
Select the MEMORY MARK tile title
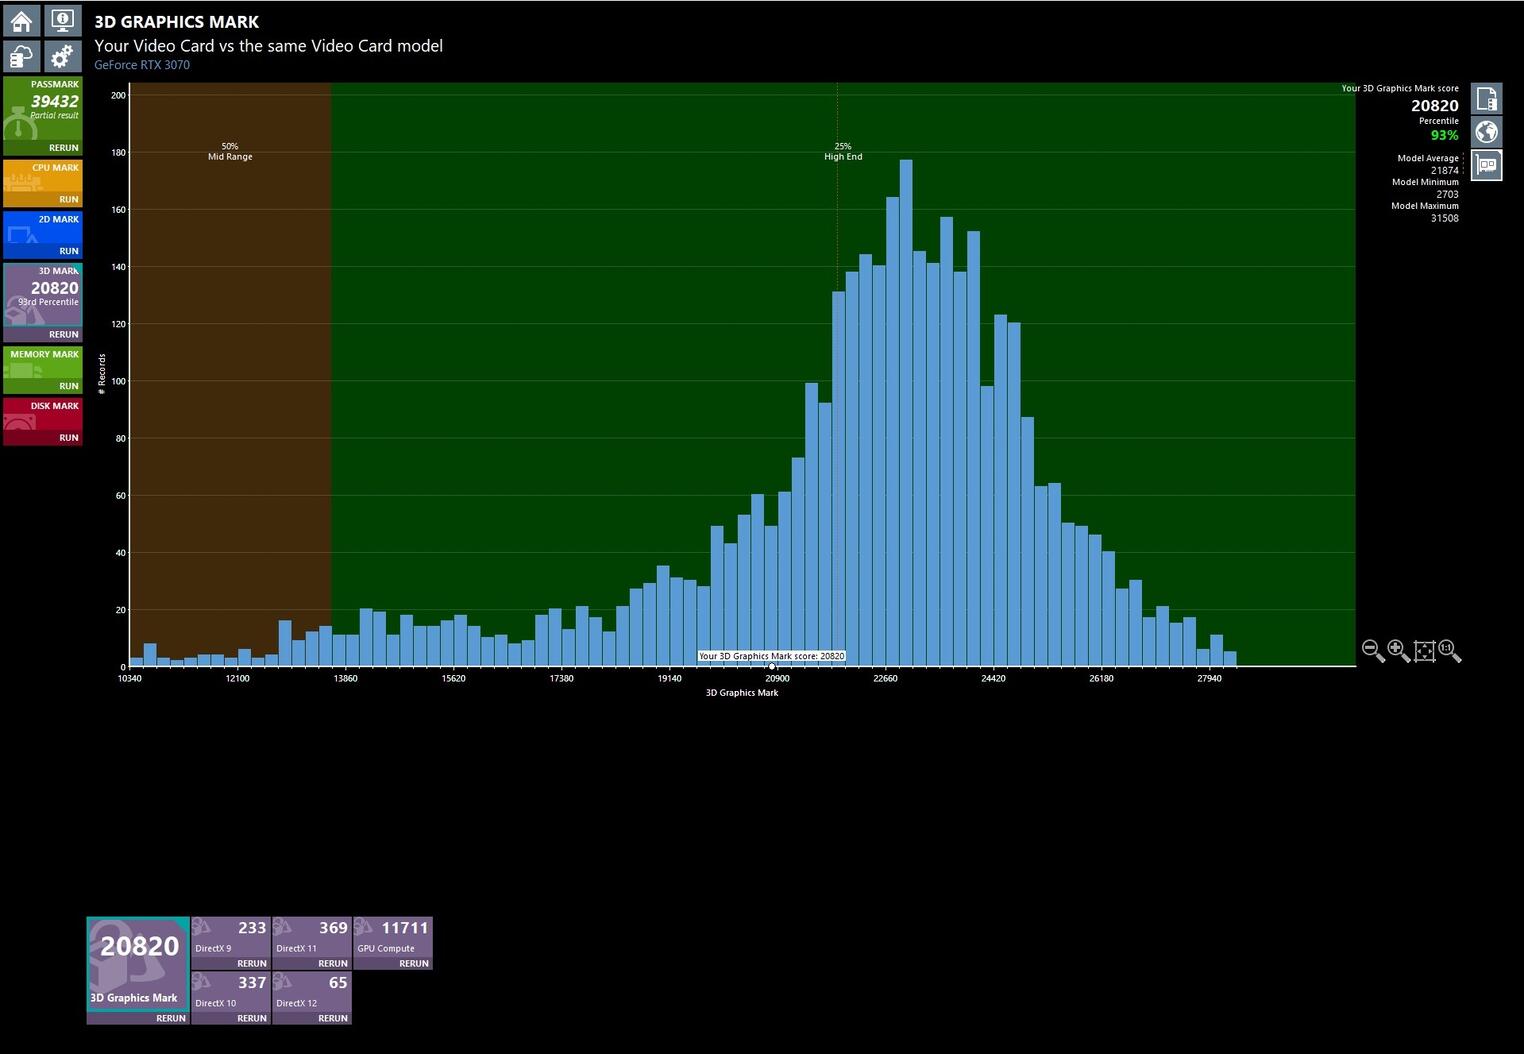click(44, 355)
